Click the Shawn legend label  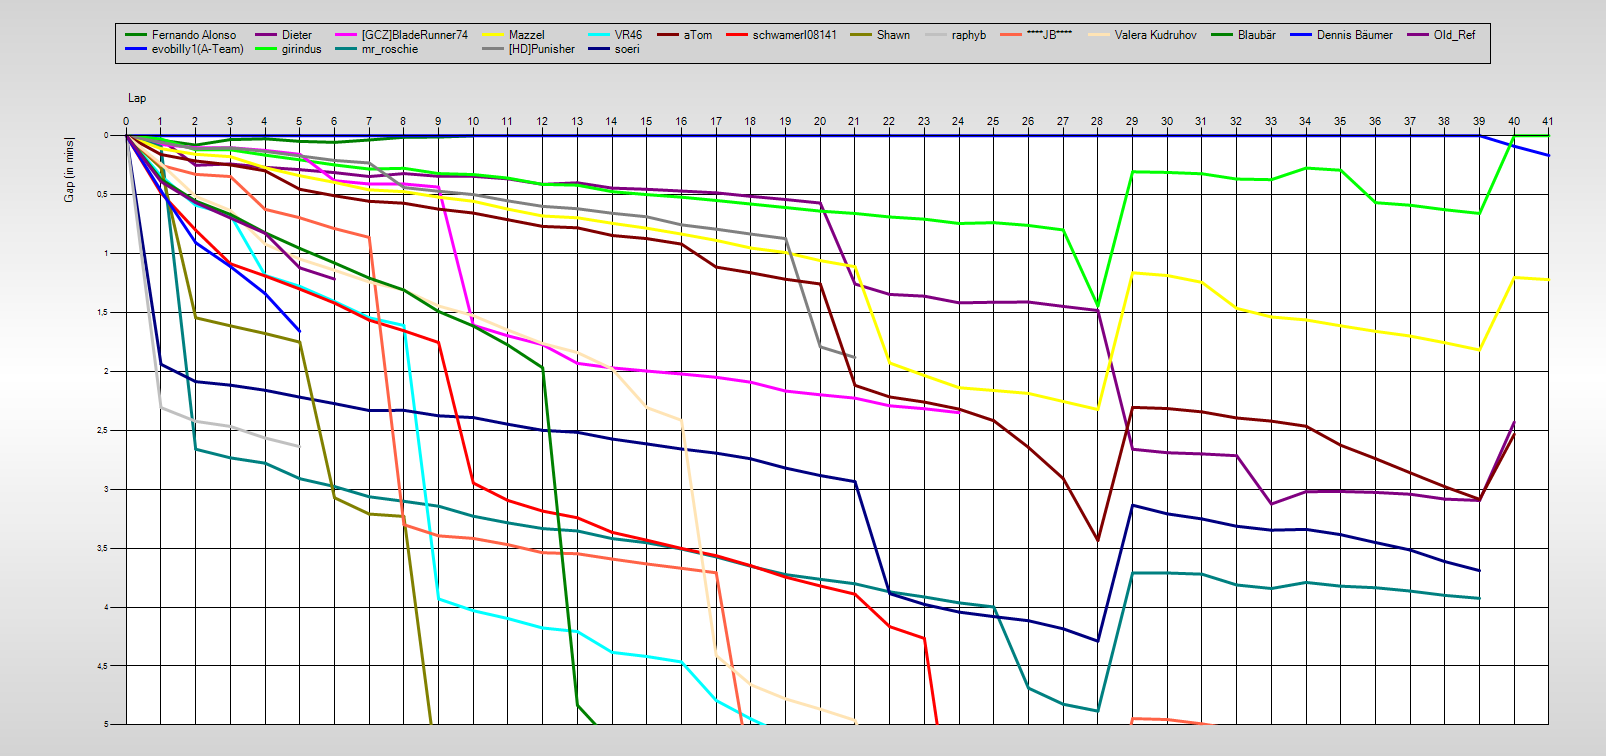tap(893, 35)
